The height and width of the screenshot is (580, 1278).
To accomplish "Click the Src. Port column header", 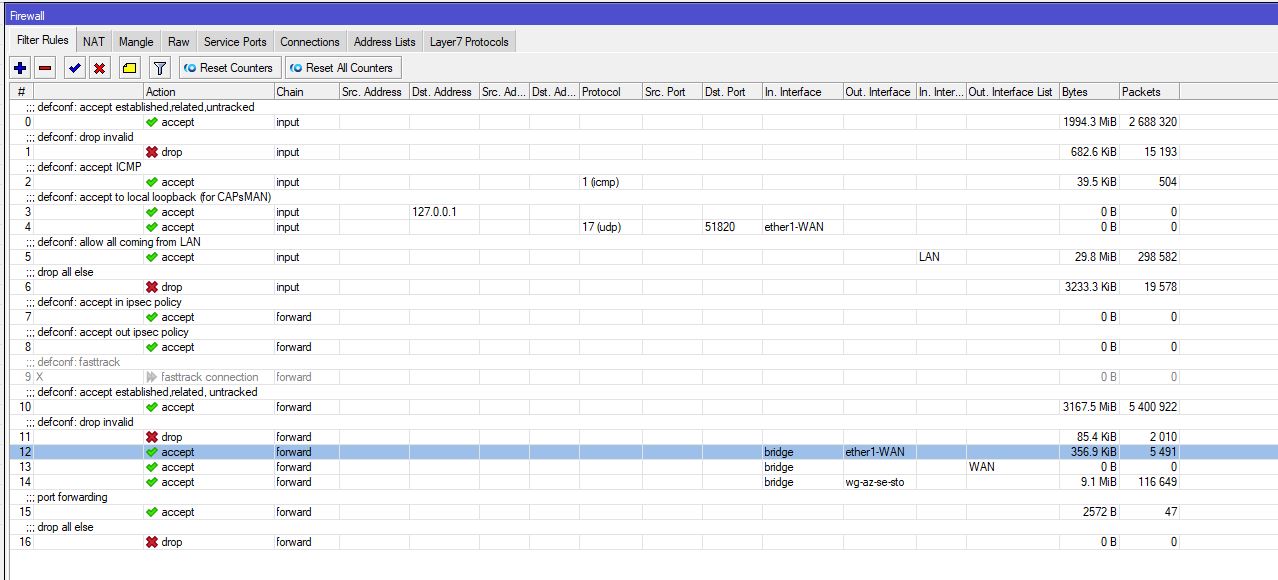I will (x=672, y=92).
